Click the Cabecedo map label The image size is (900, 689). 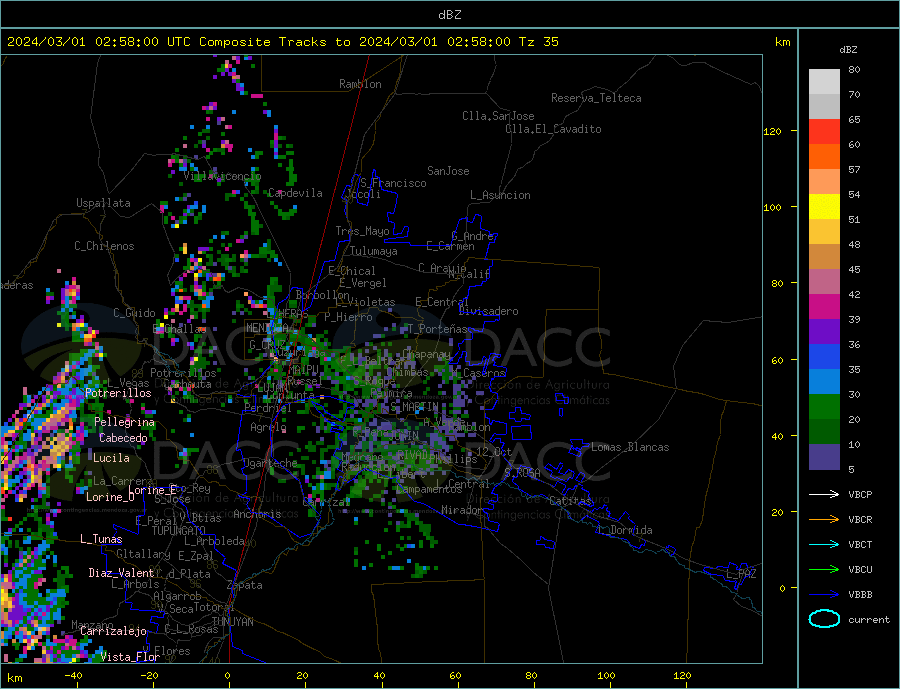[x=123, y=438]
